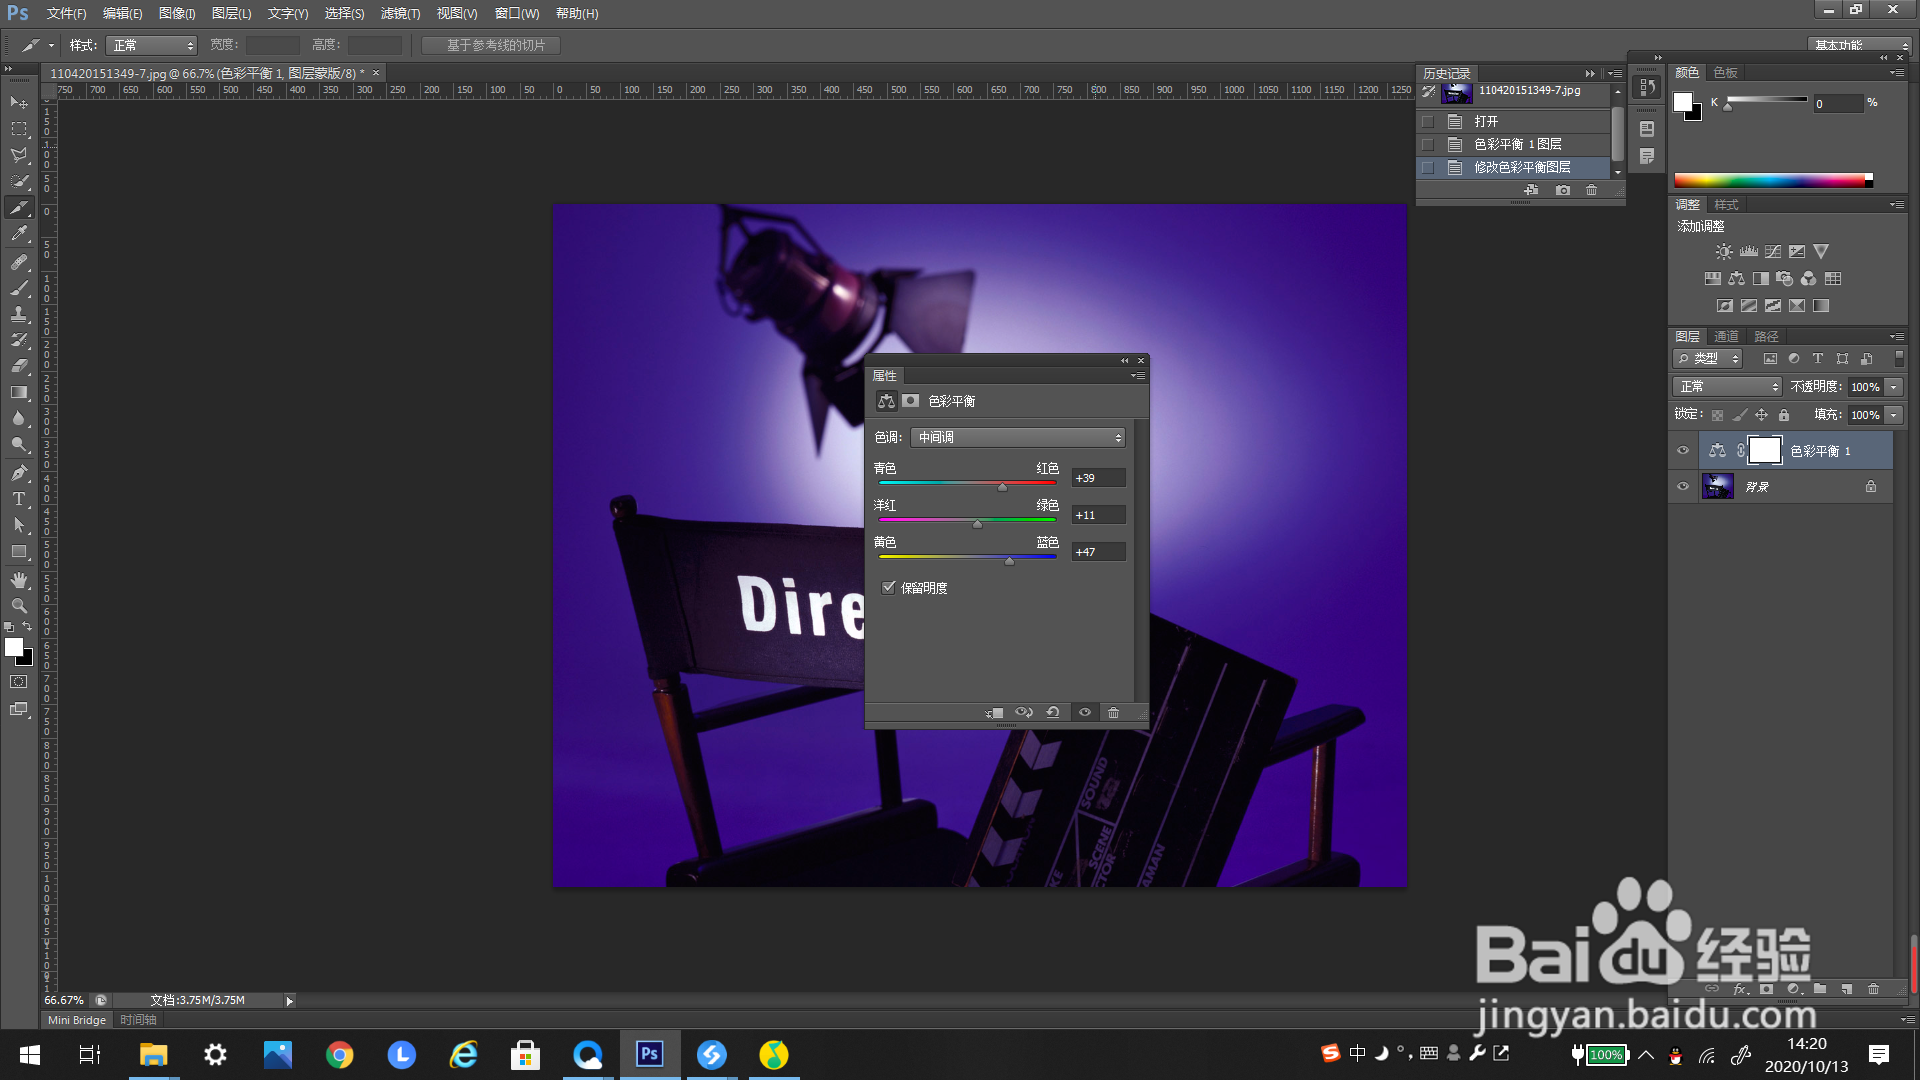Click the layer mask icon in the Properties panel

910,401
